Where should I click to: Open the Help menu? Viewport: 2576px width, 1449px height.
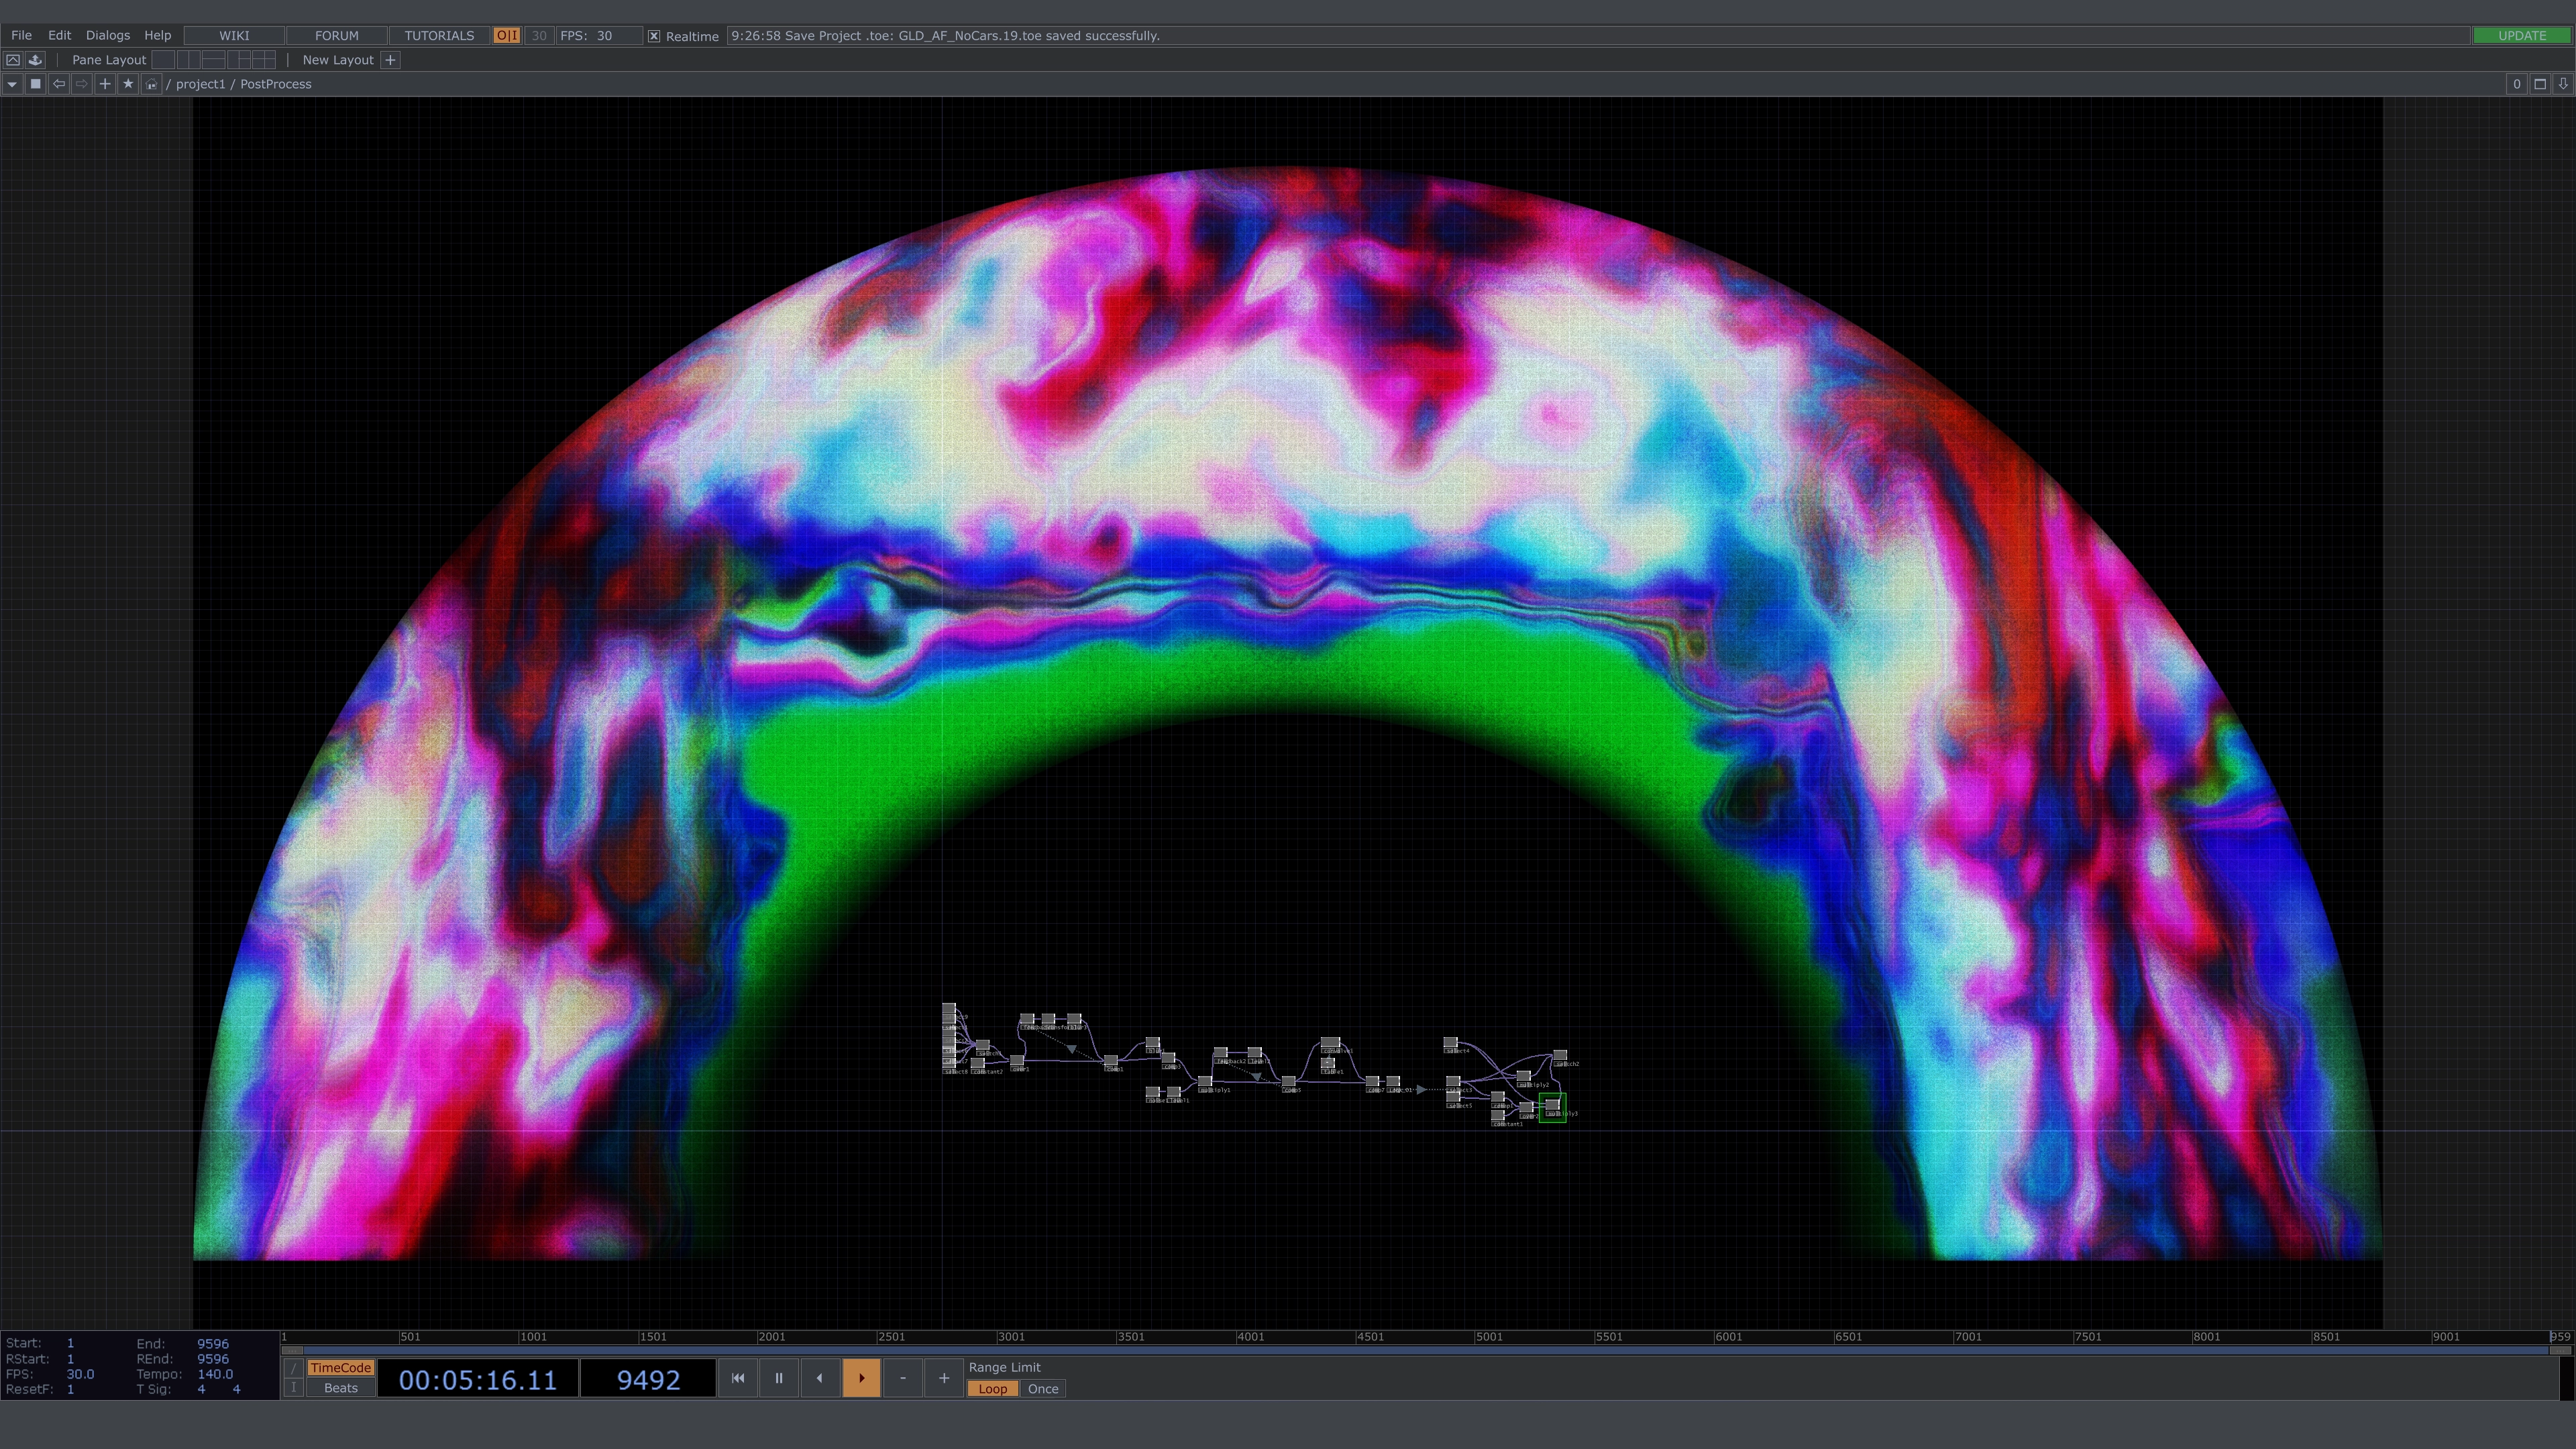[x=158, y=36]
